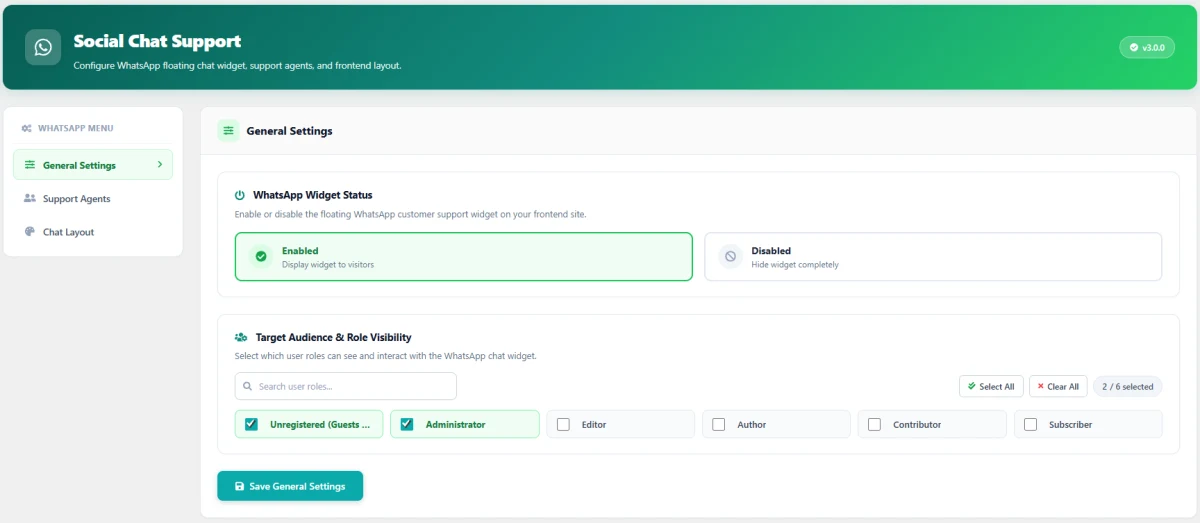The height and width of the screenshot is (523, 1200).
Task: Select the Disabled widget status option
Action: coord(933,257)
